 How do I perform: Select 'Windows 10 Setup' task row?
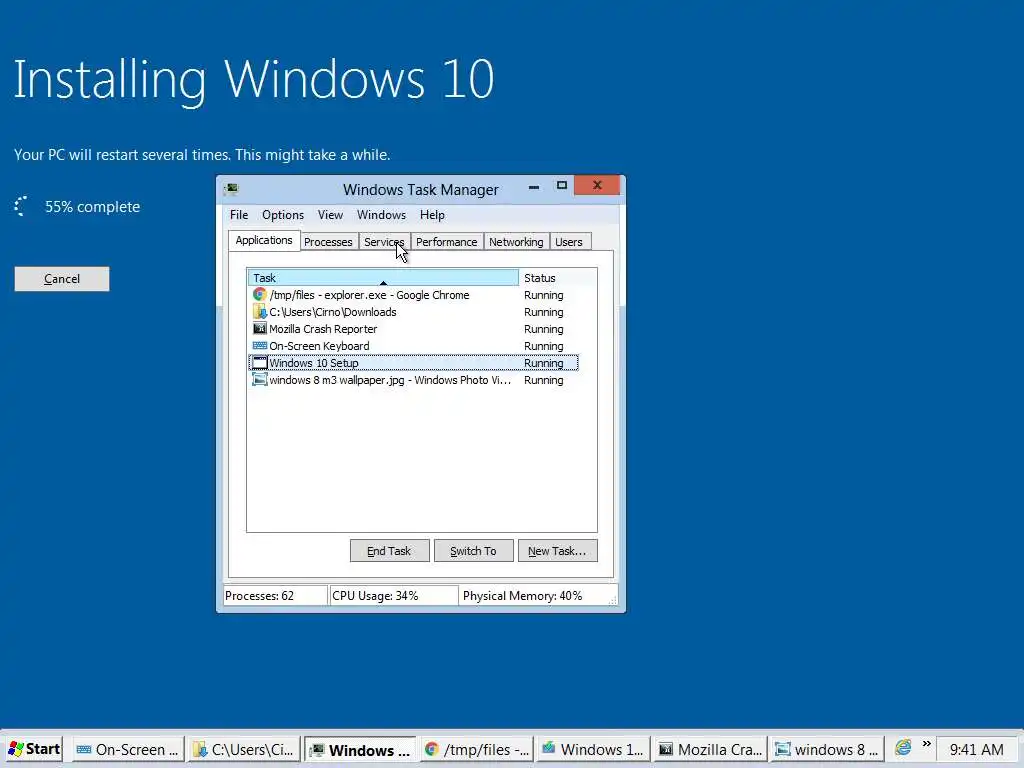coord(413,362)
